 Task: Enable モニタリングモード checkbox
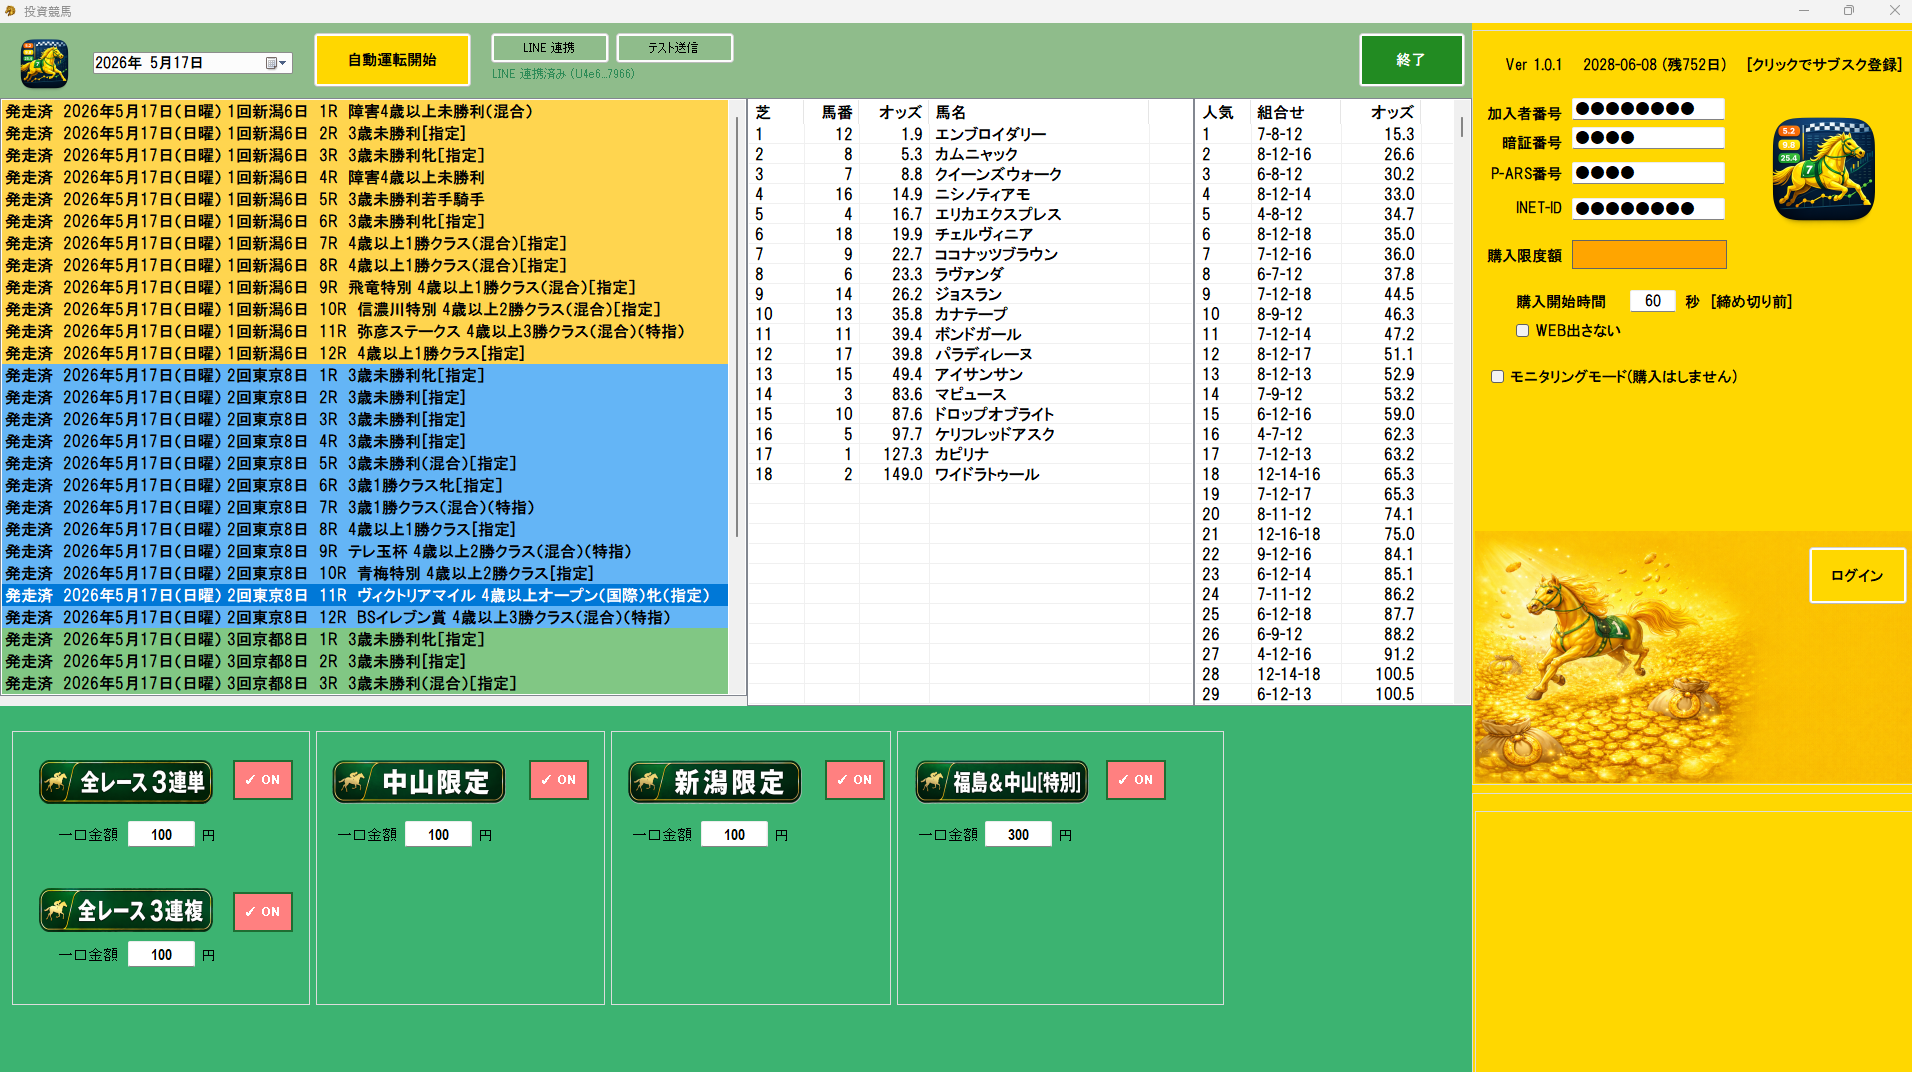1497,377
